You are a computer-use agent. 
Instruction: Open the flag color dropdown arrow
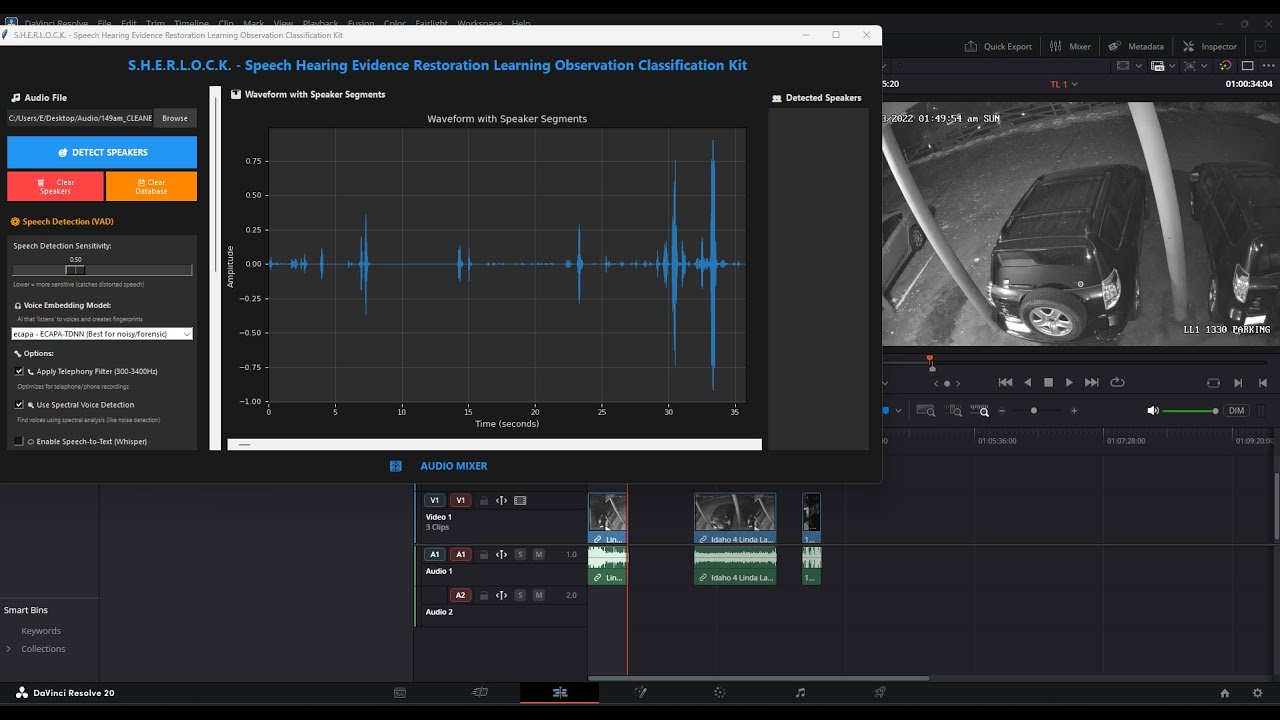898,411
